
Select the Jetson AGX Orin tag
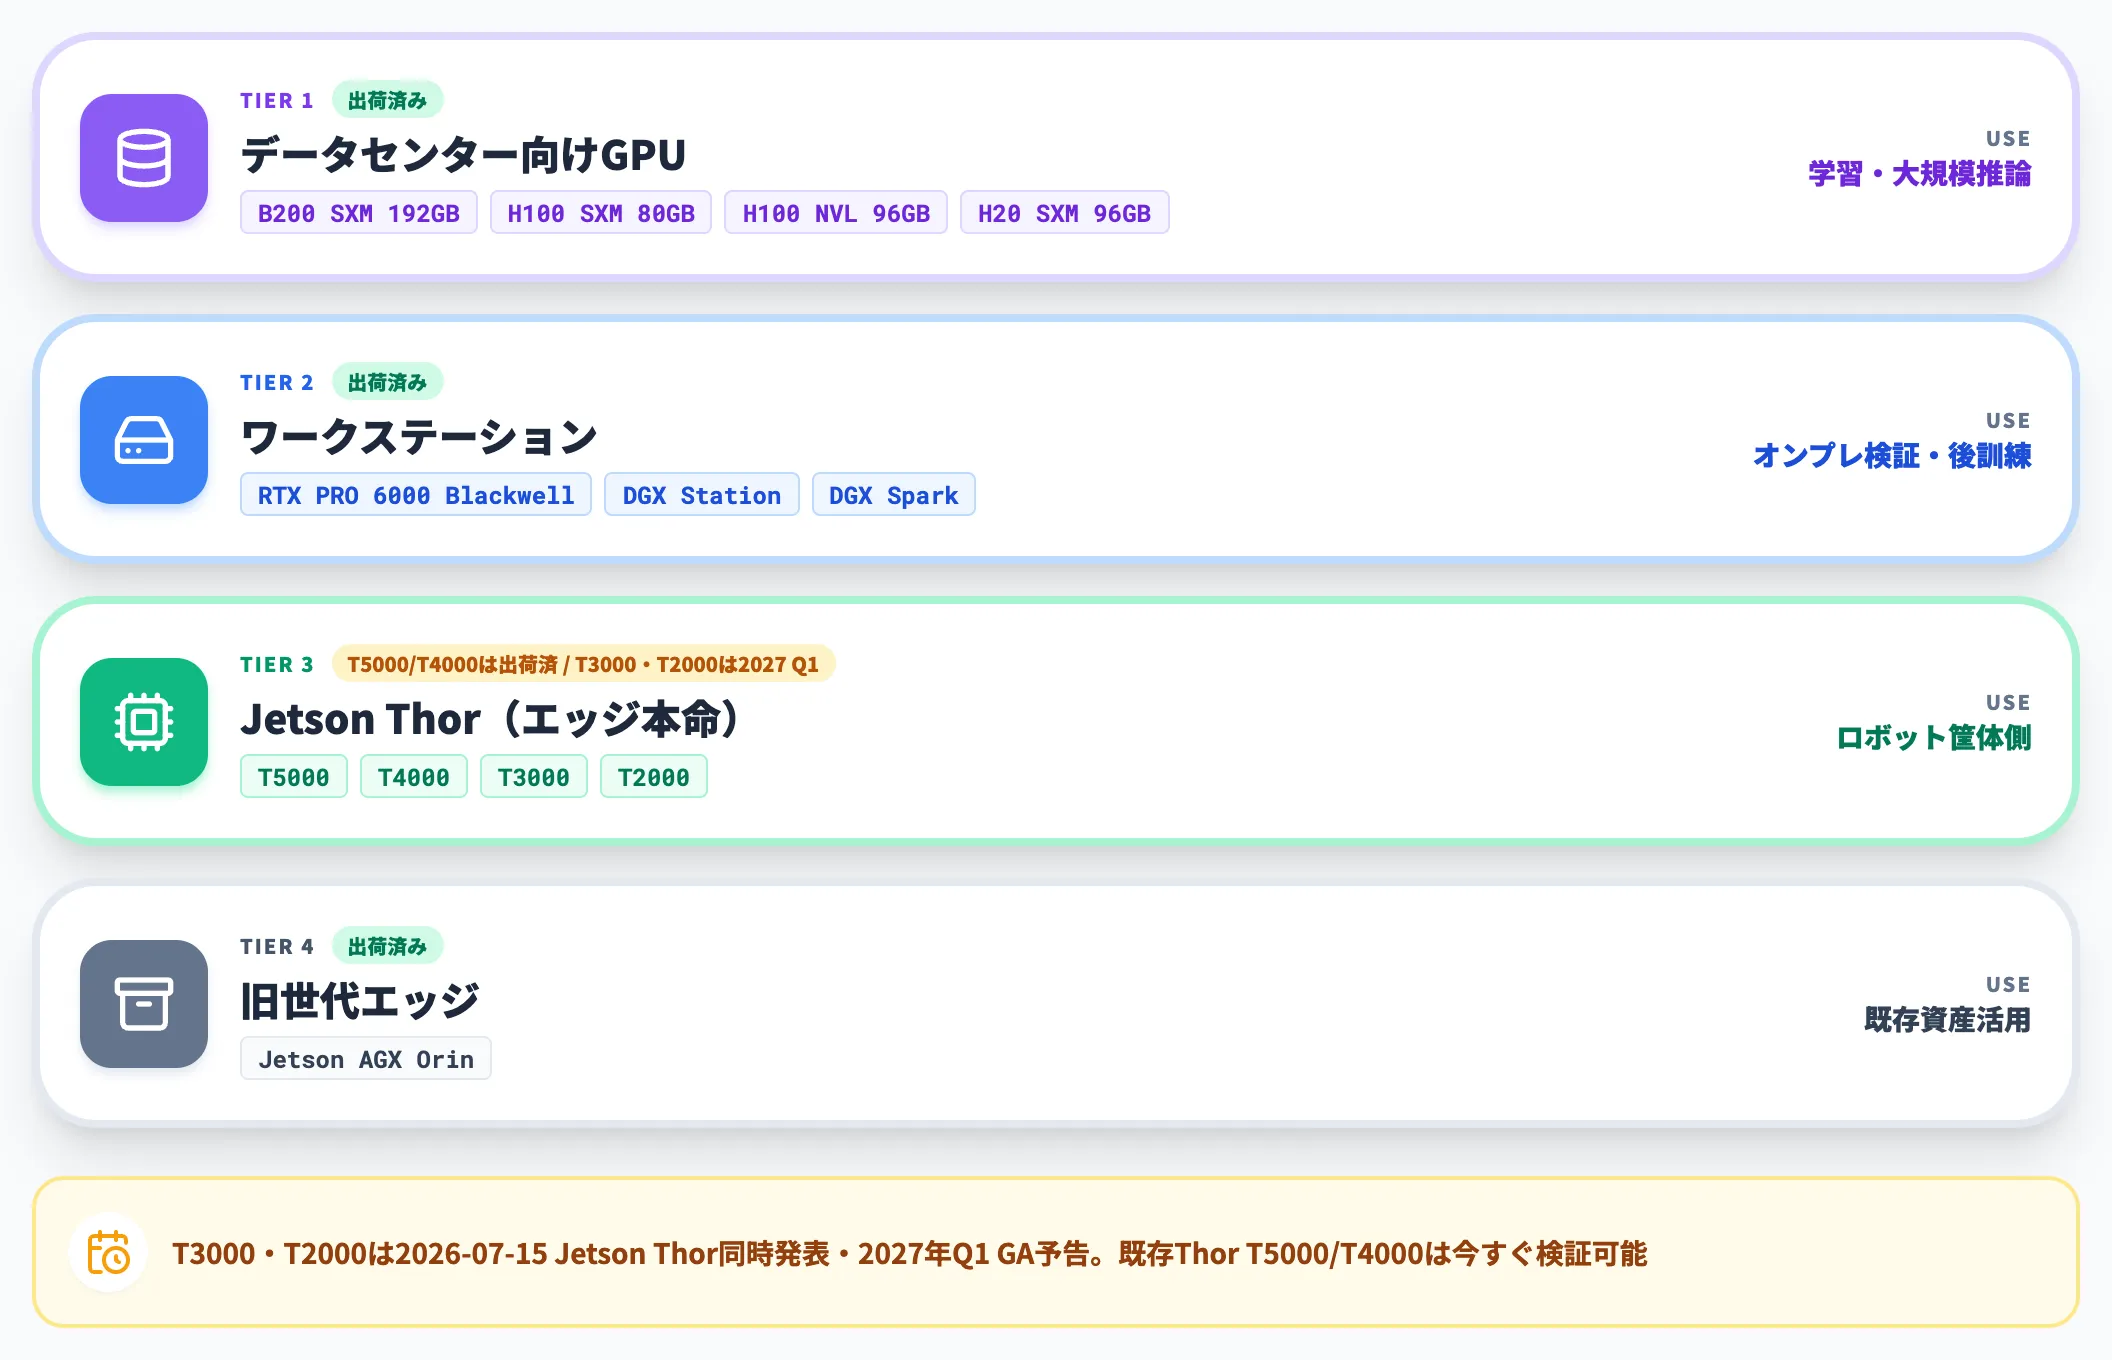pos(366,1059)
